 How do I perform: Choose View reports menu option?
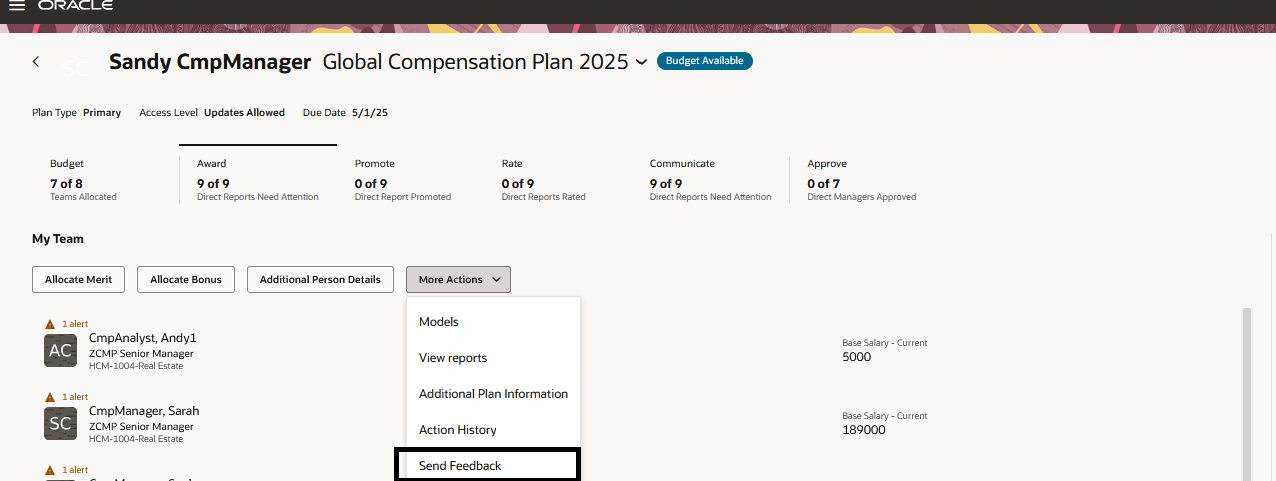453,358
